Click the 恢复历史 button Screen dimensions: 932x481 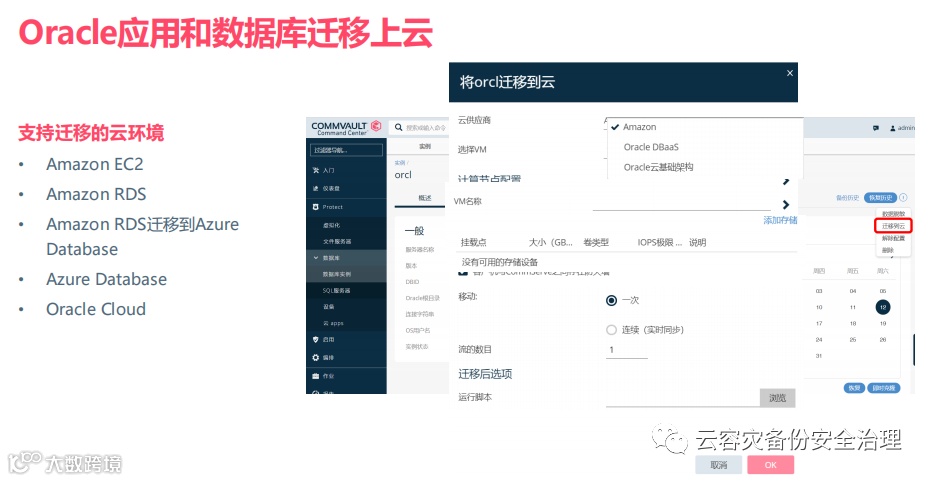click(x=880, y=197)
